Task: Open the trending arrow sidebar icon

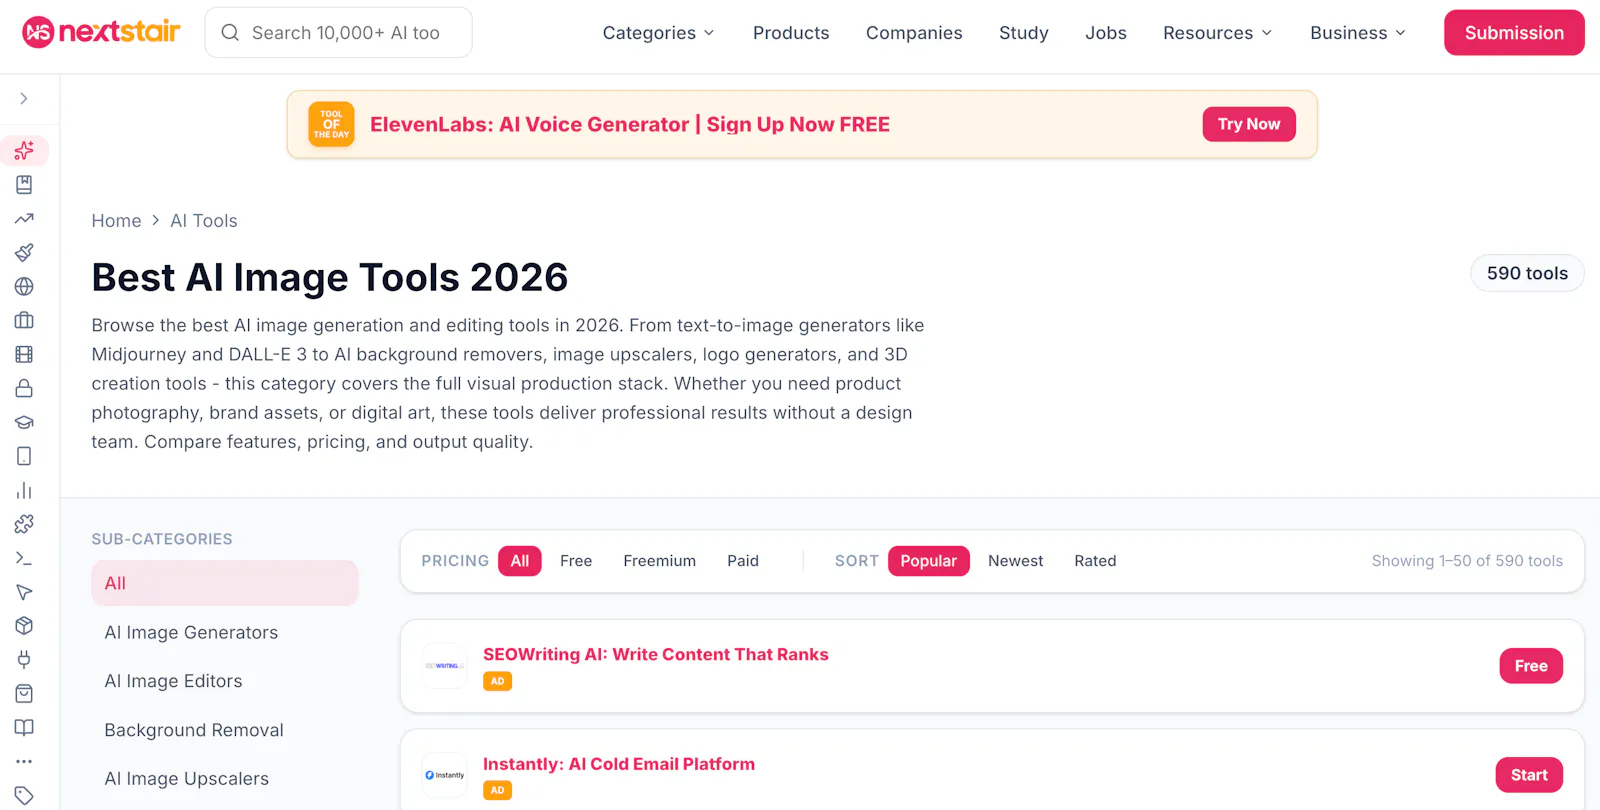Action: pos(24,219)
